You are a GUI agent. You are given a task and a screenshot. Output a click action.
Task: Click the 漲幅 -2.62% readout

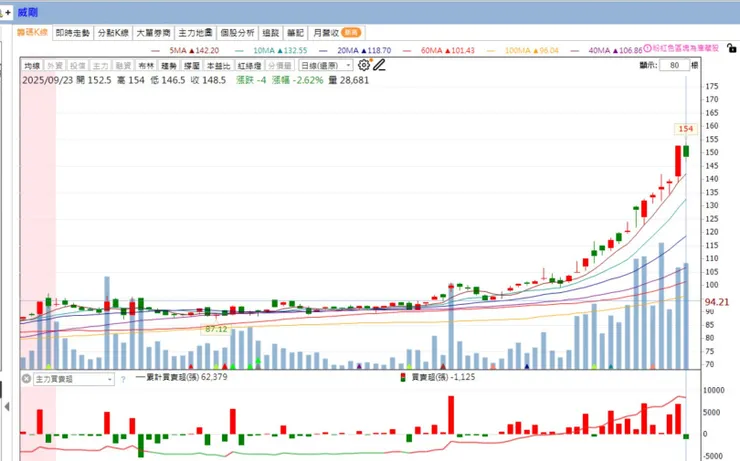coord(297,80)
